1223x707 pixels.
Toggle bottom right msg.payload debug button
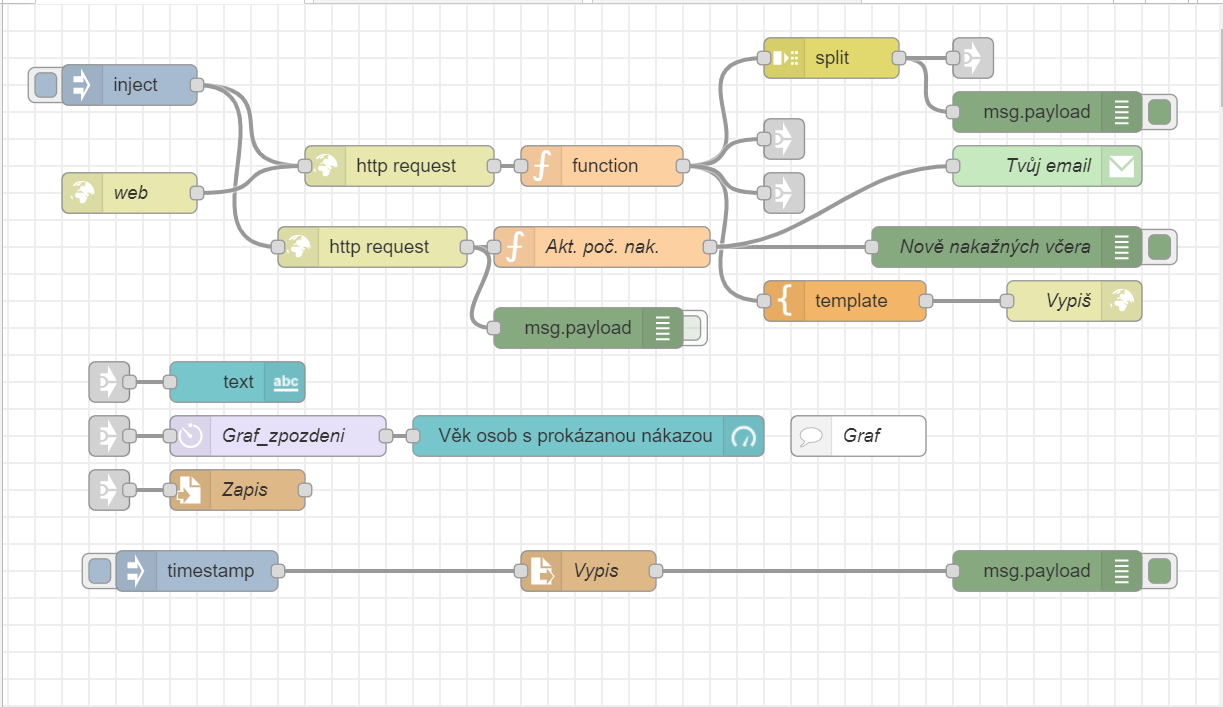[x=1159, y=571]
